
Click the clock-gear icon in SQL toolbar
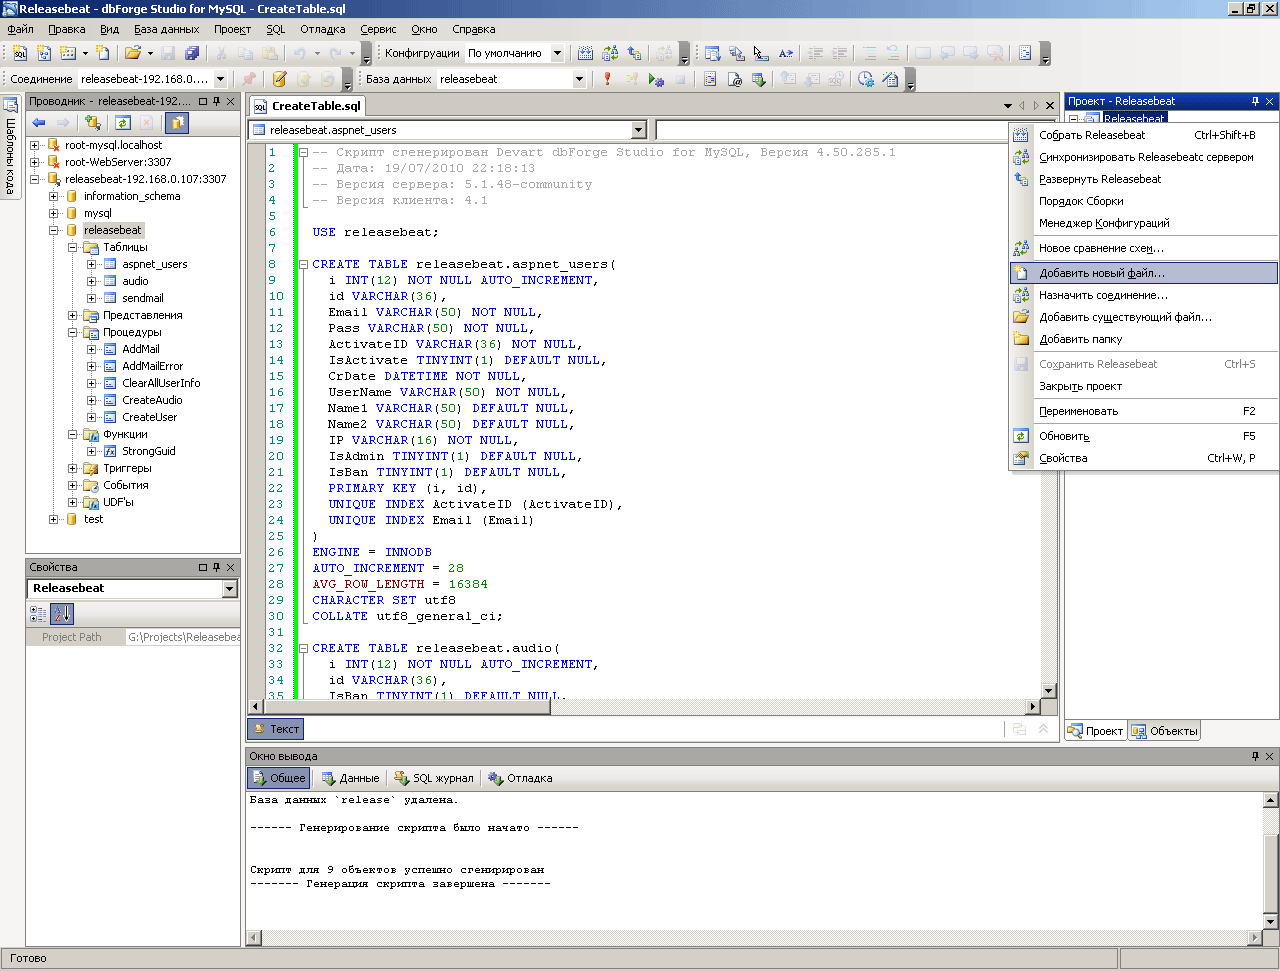click(866, 79)
